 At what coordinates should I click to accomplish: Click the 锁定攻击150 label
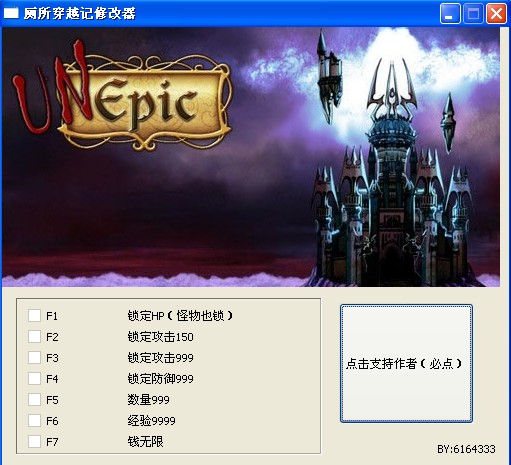click(160, 337)
